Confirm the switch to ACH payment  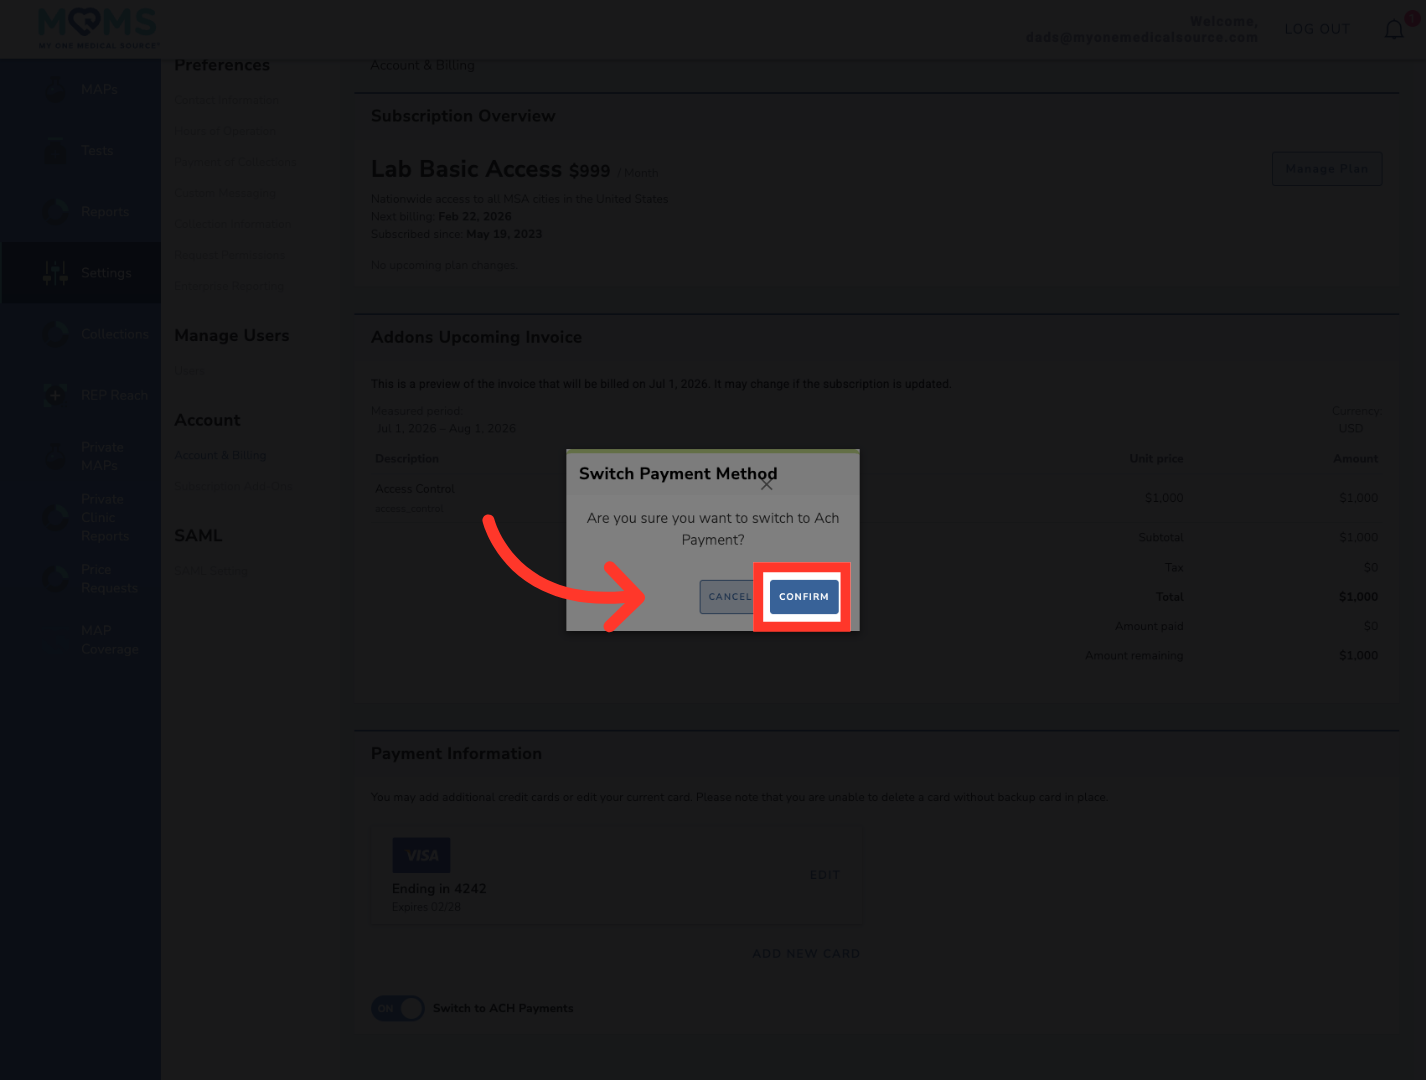pyautogui.click(x=804, y=597)
